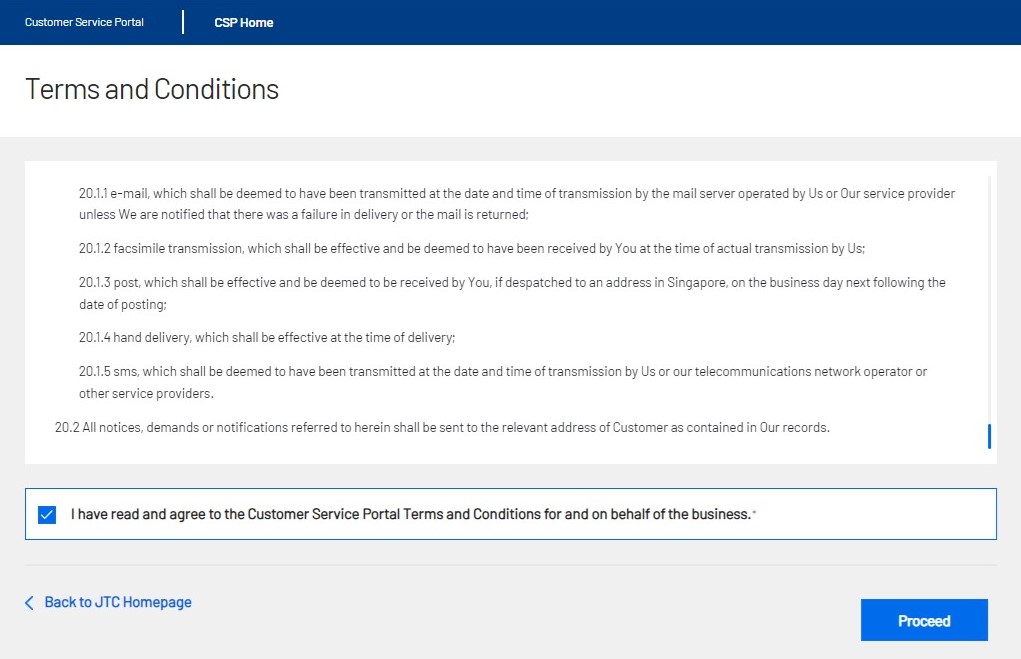Click clause 20.1.3 post paragraph
The width and height of the screenshot is (1021, 659).
click(512, 293)
